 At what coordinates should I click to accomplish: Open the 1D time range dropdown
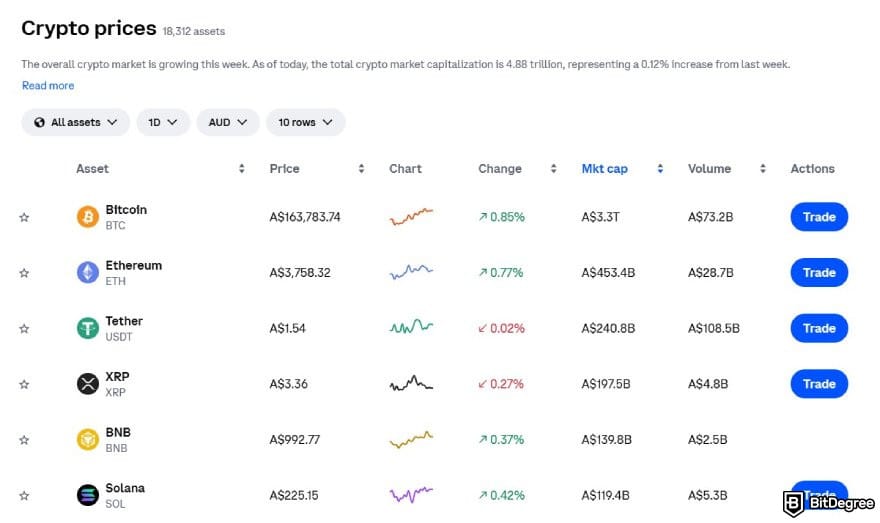point(163,122)
